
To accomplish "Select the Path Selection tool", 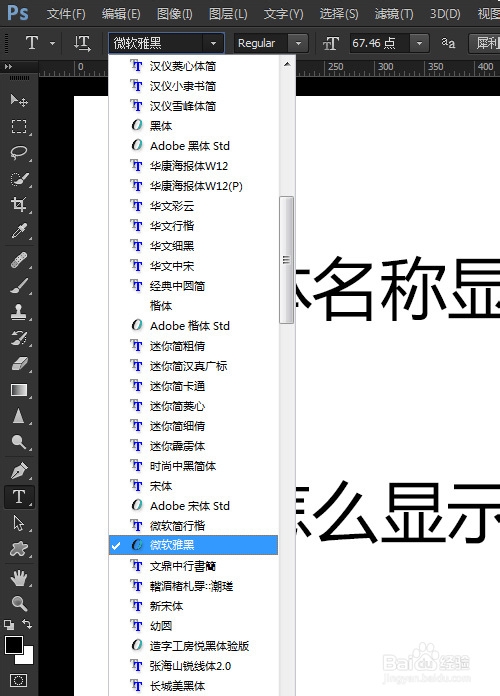I will coord(19,523).
